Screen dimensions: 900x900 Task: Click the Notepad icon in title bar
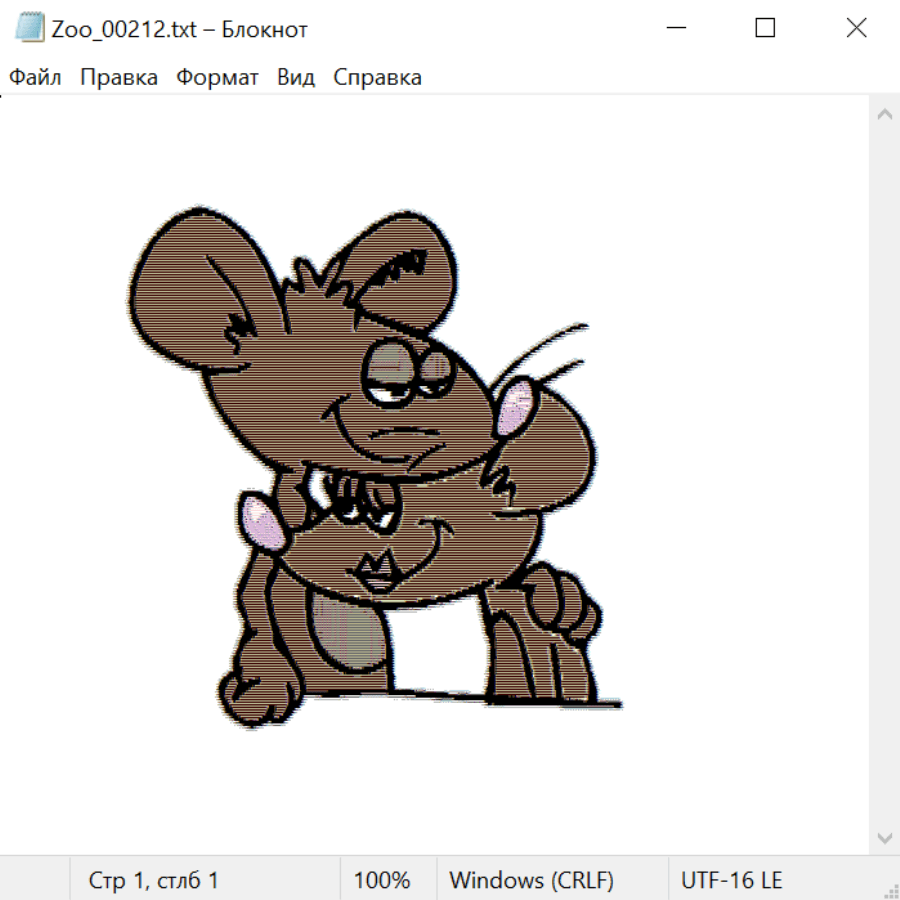[30, 29]
